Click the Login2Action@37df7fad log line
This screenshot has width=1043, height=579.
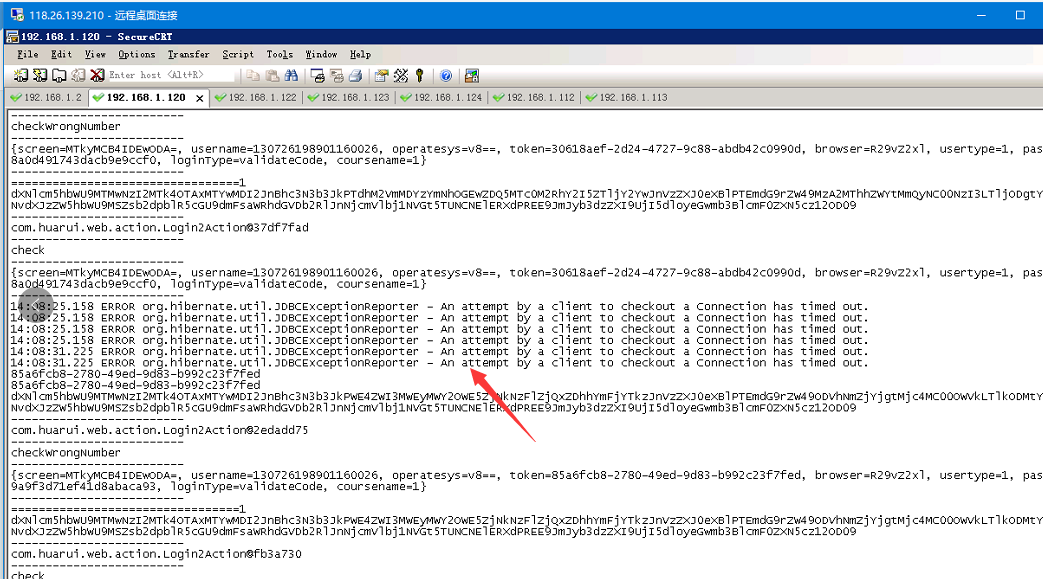coord(160,228)
